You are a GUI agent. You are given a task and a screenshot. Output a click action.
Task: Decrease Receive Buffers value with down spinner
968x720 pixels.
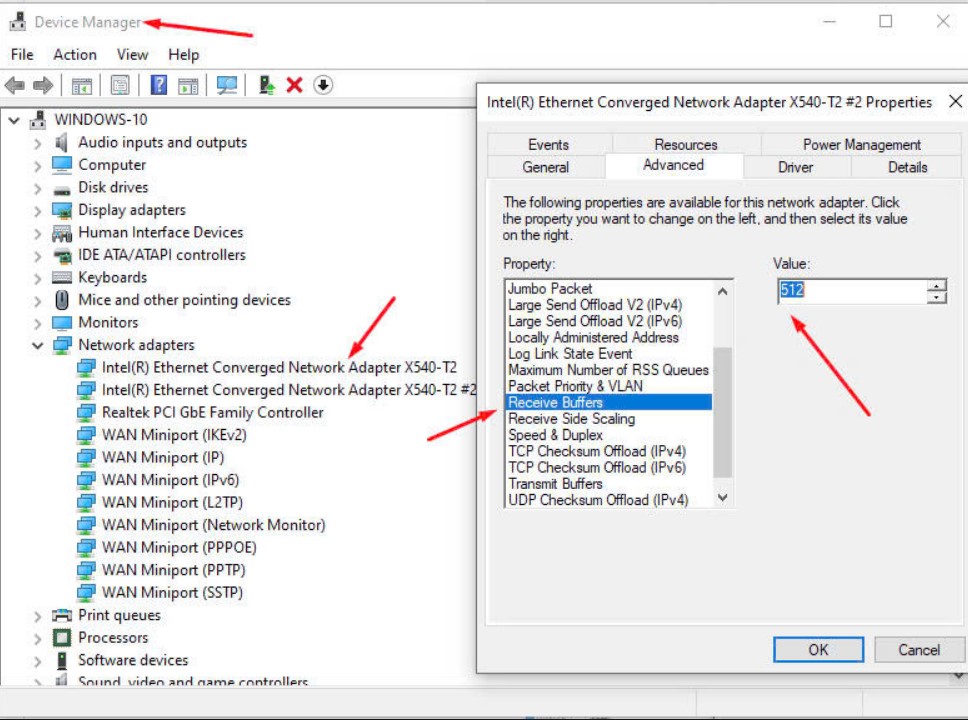coord(937,297)
